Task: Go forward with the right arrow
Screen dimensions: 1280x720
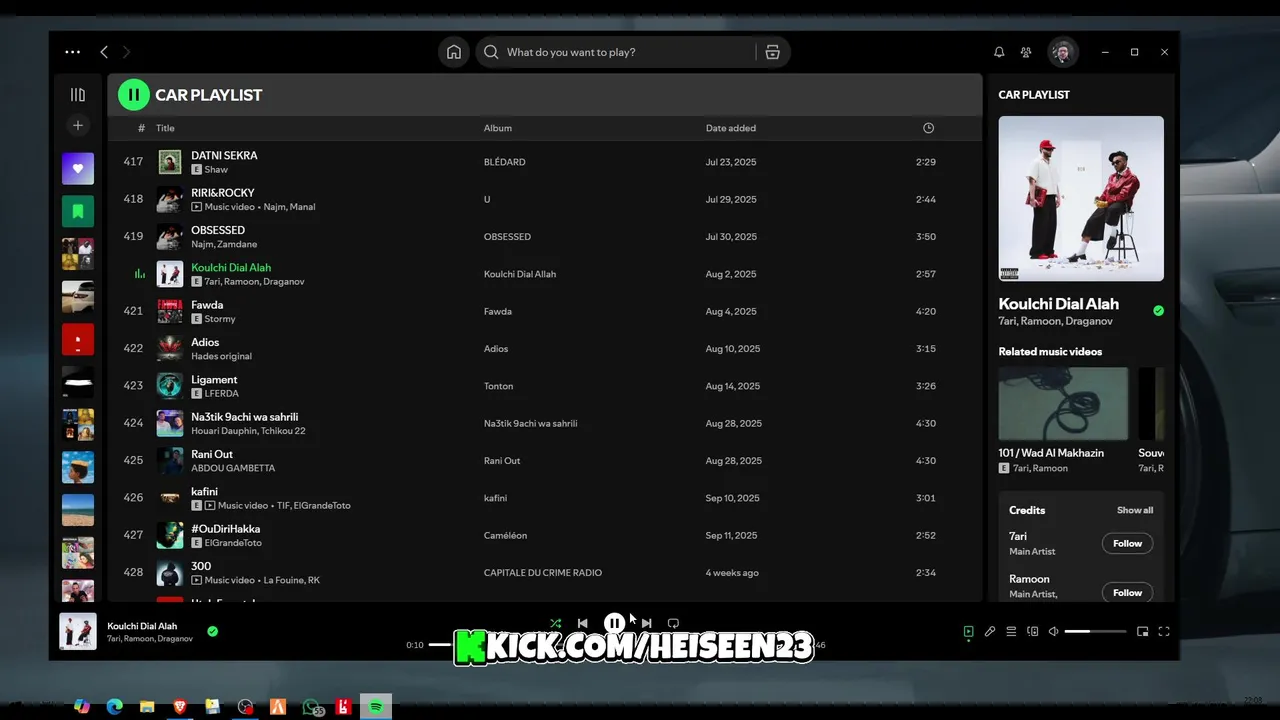Action: 126,52
